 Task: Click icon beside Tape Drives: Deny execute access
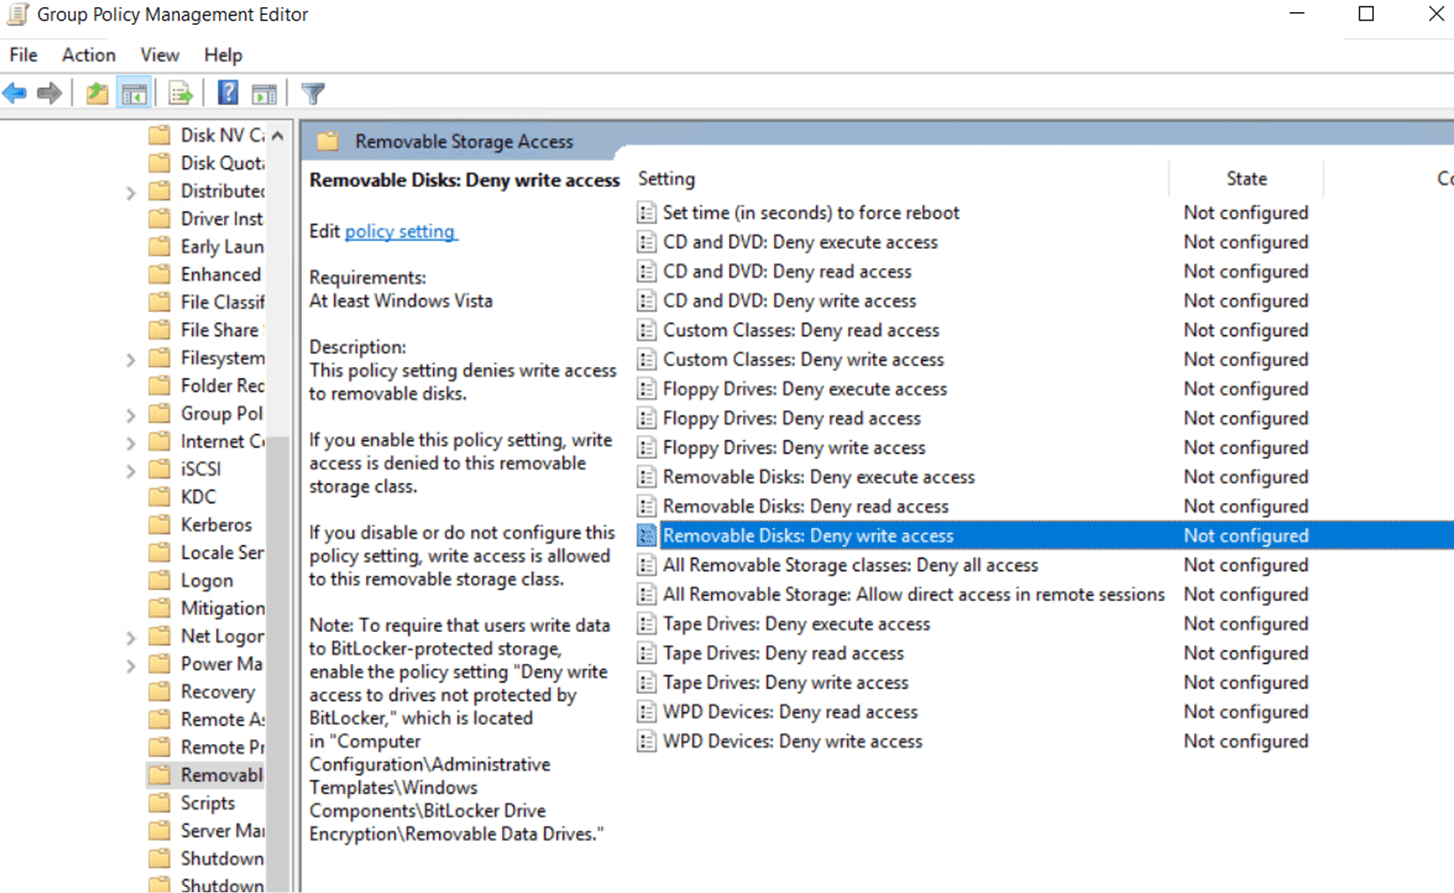[x=647, y=624]
